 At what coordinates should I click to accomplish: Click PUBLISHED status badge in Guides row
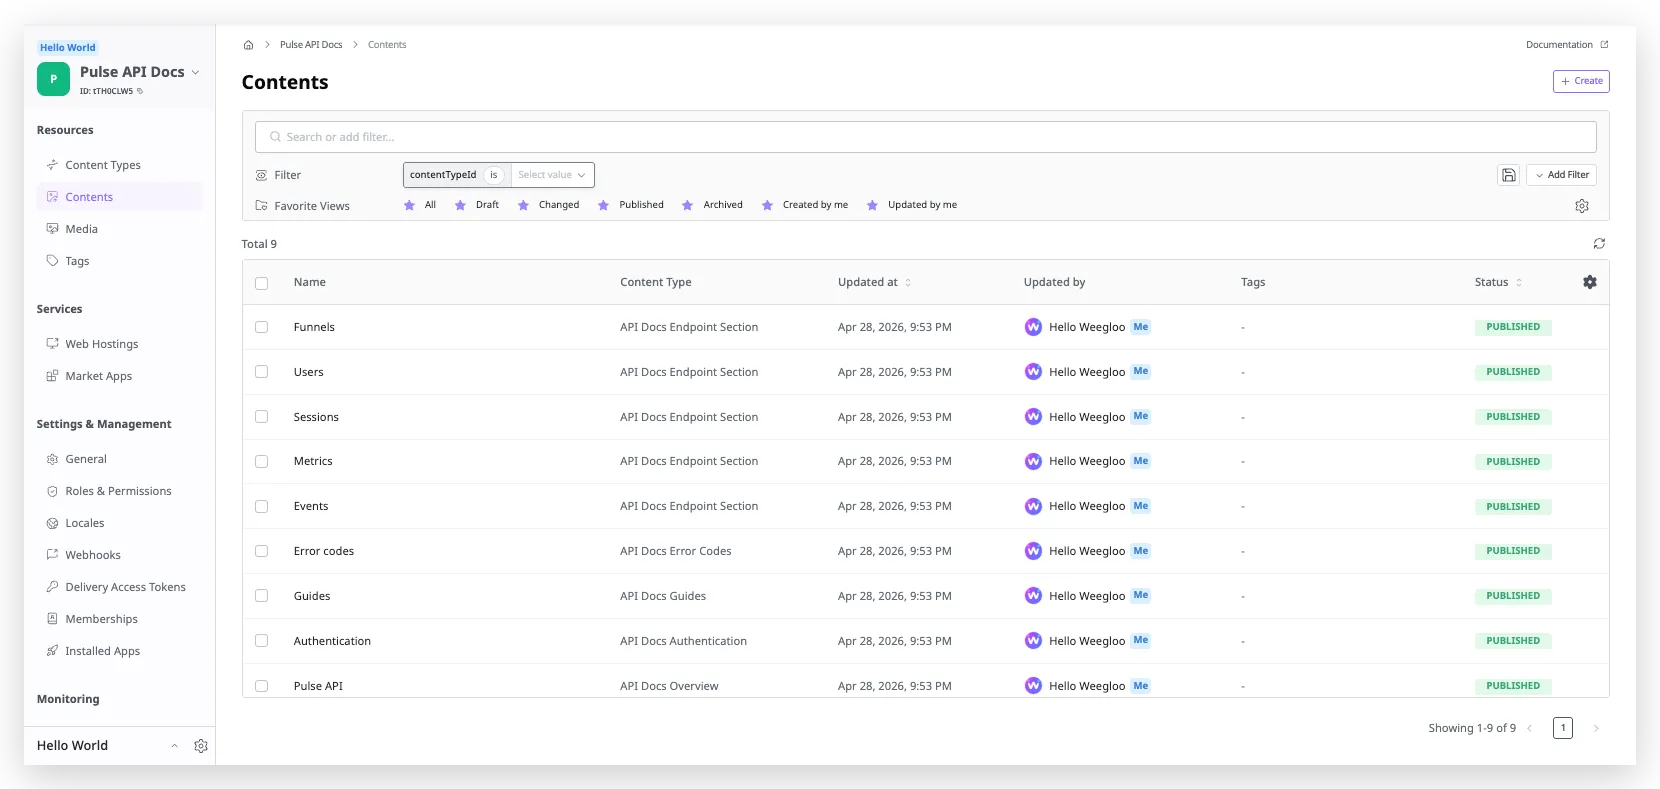1513,596
